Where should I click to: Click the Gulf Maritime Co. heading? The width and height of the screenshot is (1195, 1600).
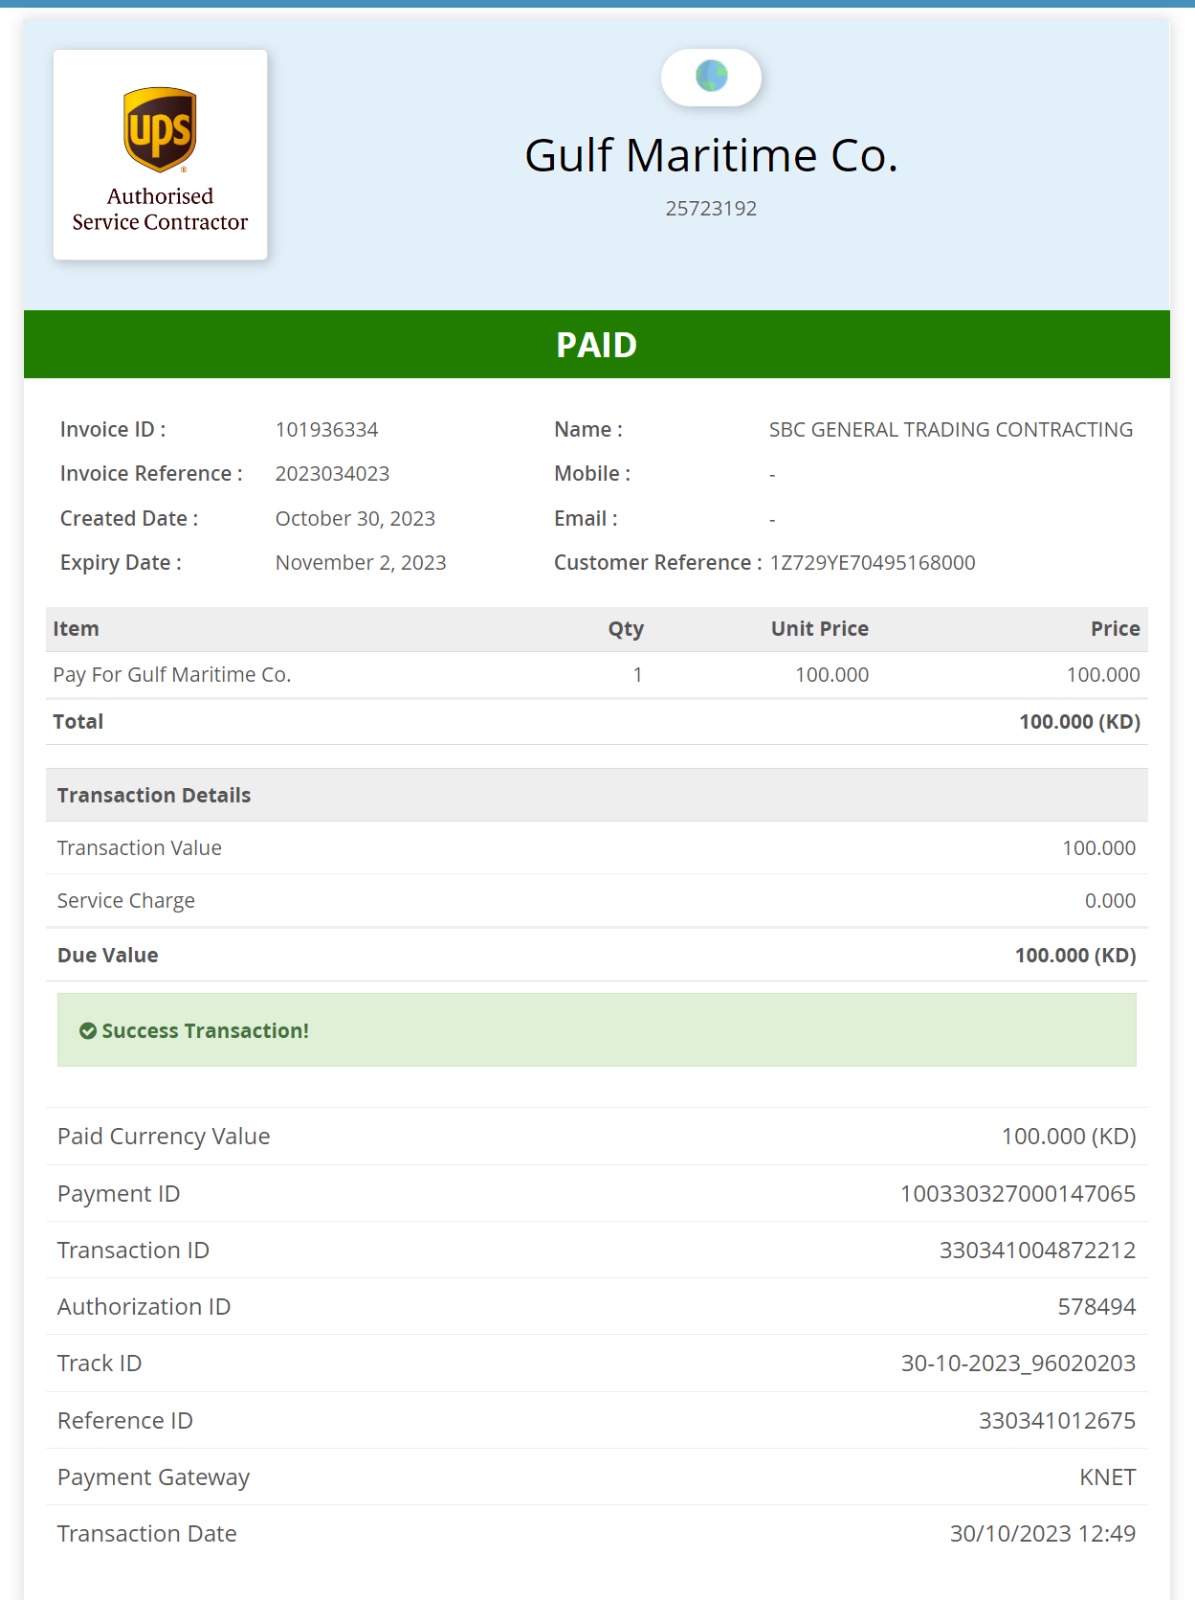(711, 156)
